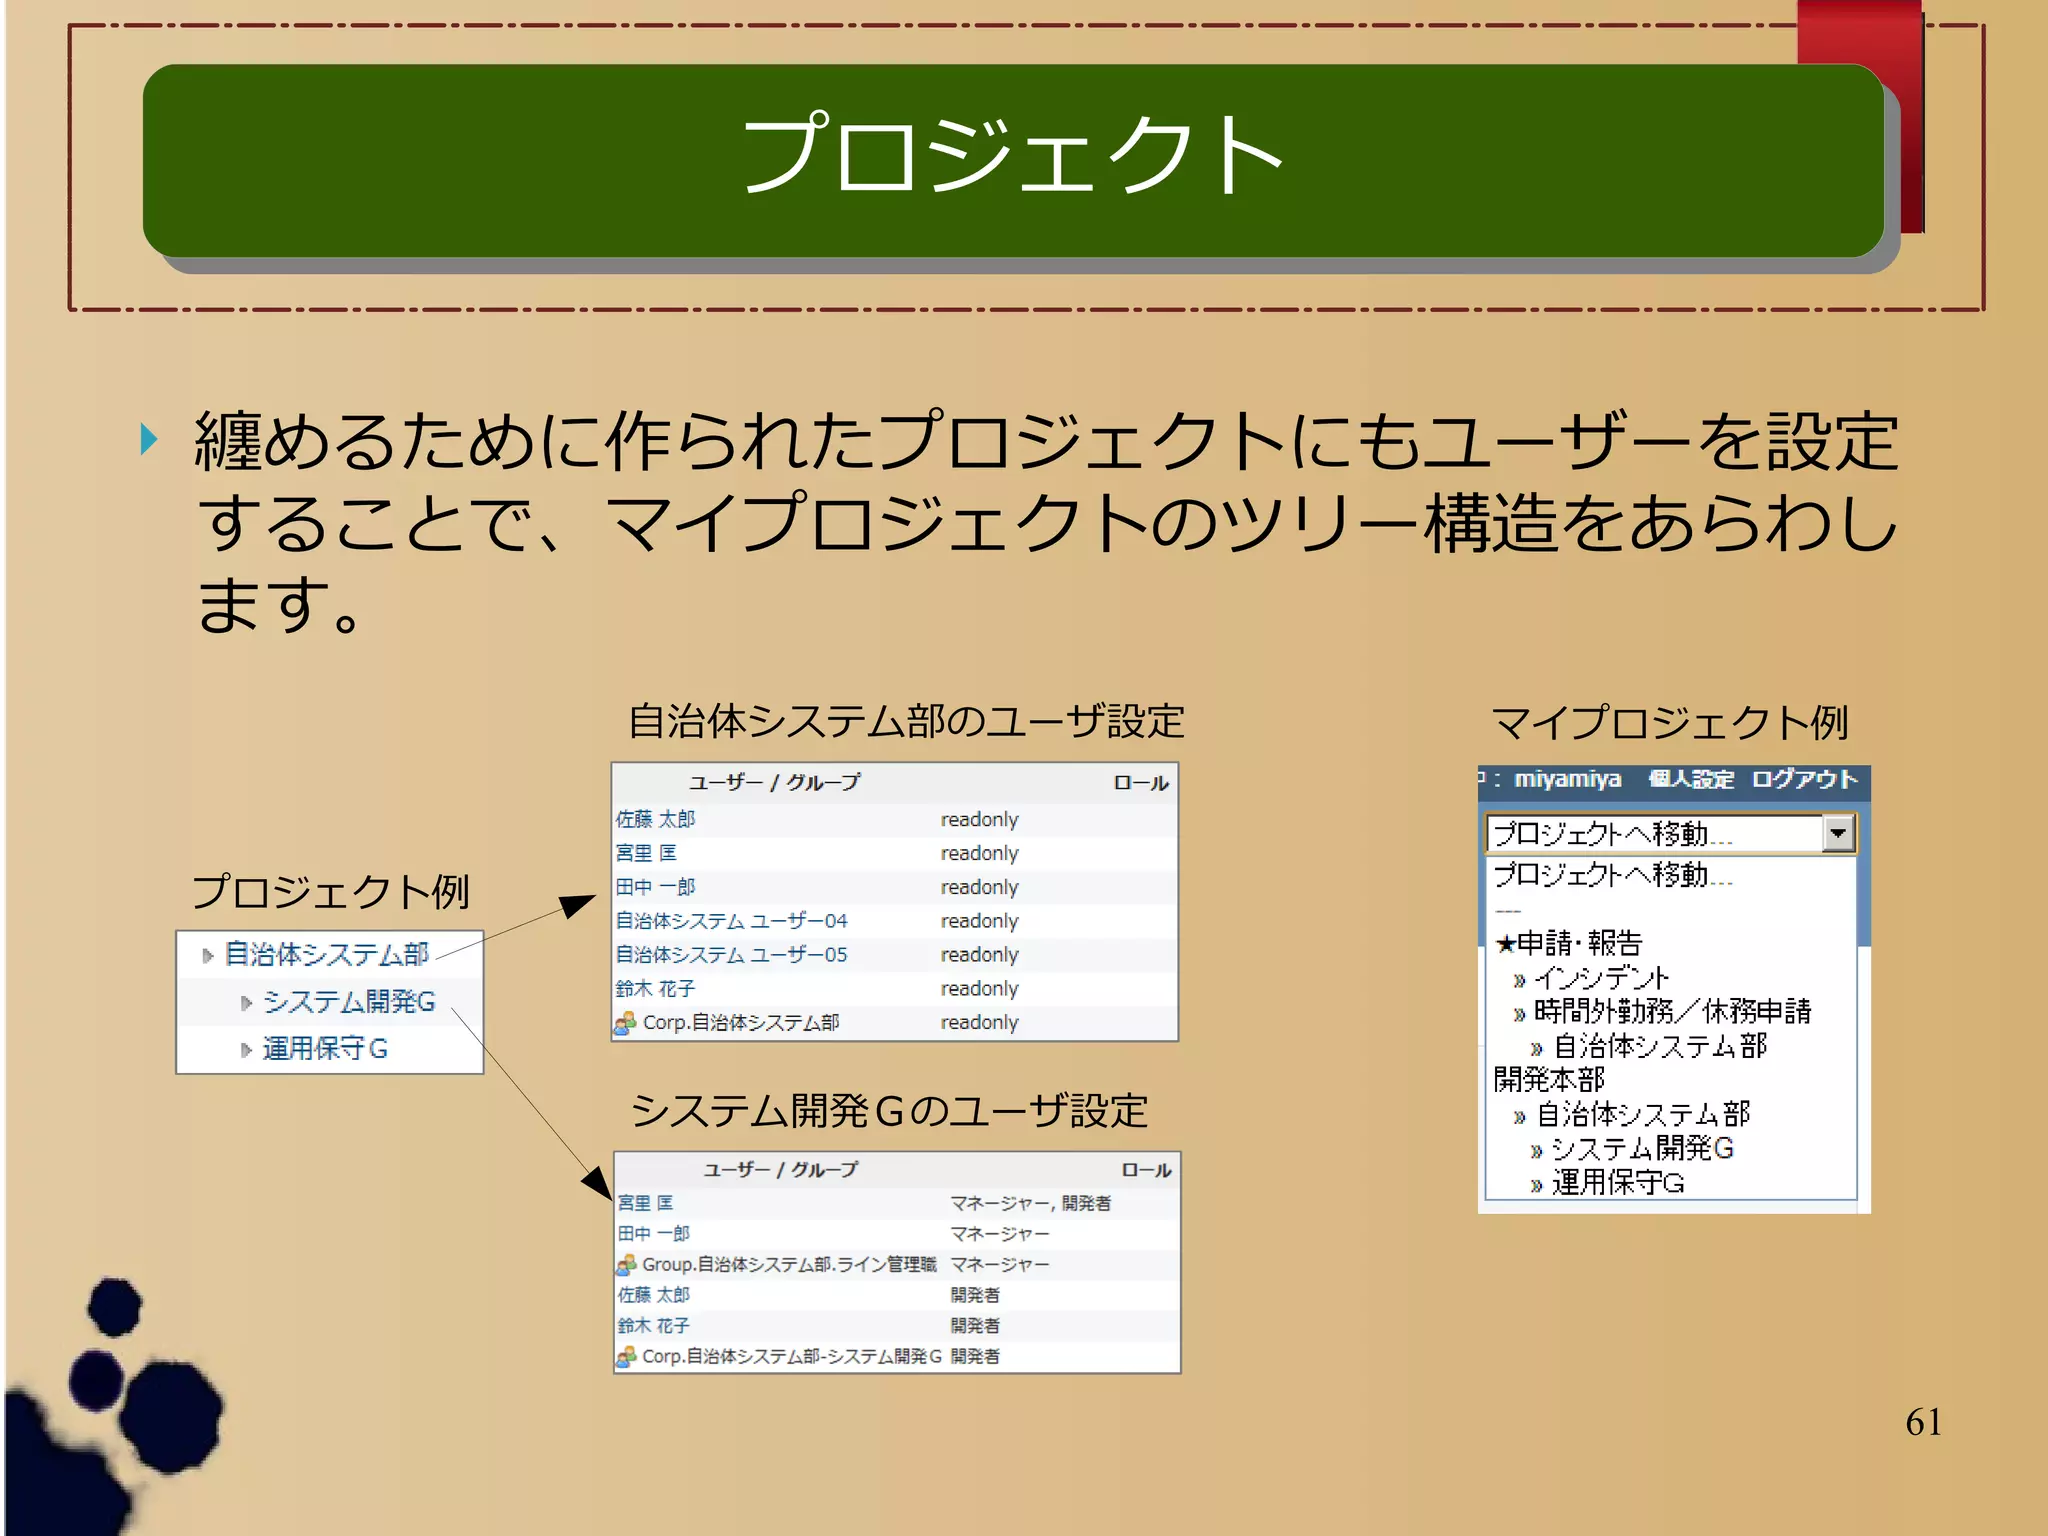Open user 佐藤 太郎 with readonly role
Screen dimensions: 2048x1536
coord(655,819)
